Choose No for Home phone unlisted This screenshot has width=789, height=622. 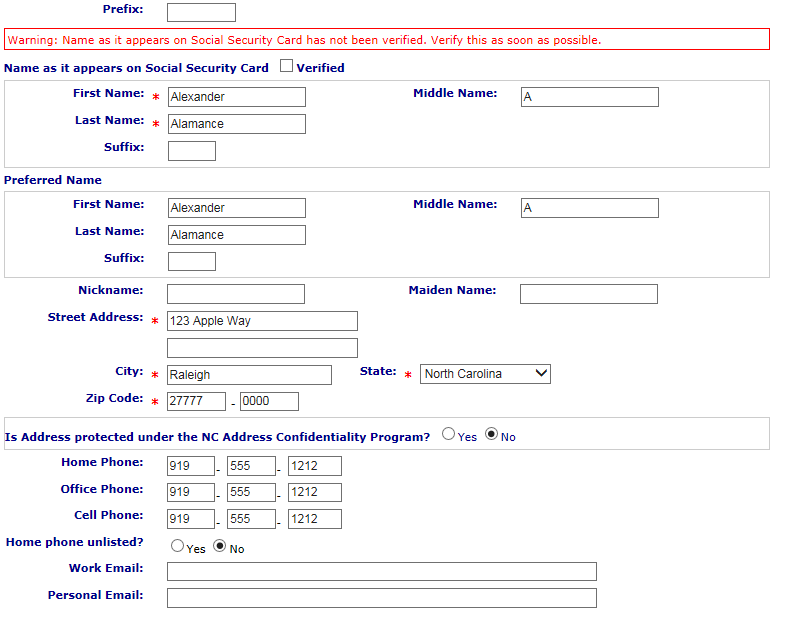click(x=220, y=547)
